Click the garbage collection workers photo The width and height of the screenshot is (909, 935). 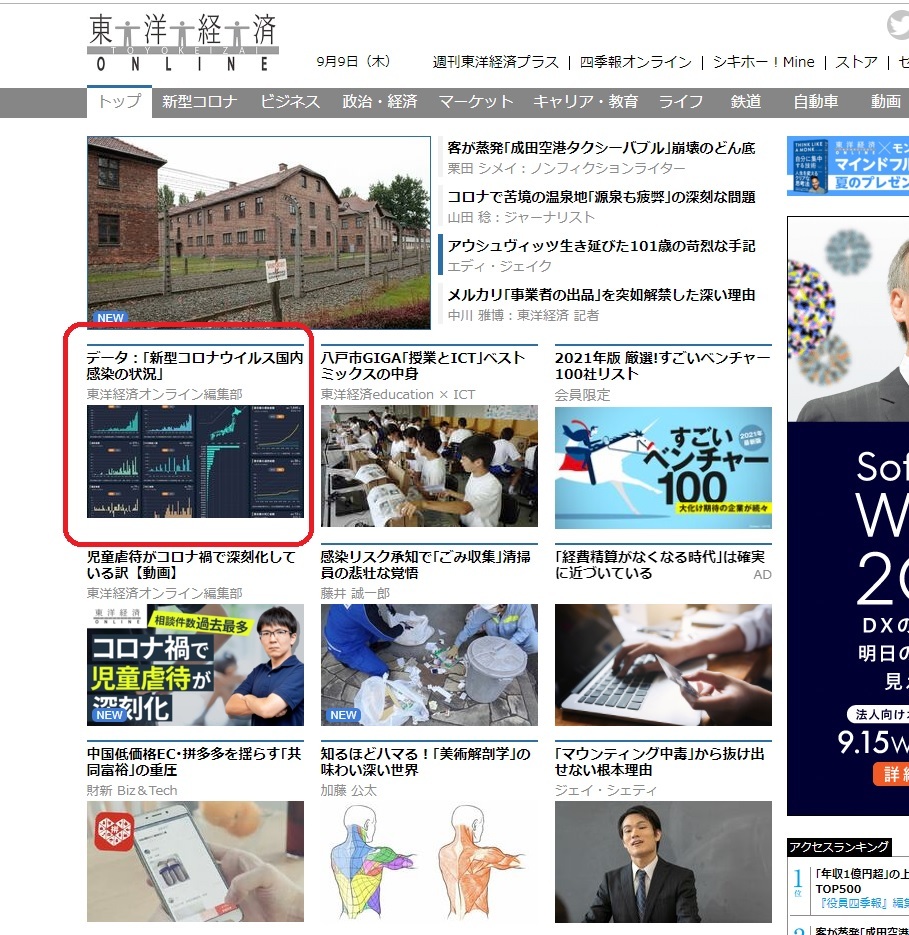(429, 665)
